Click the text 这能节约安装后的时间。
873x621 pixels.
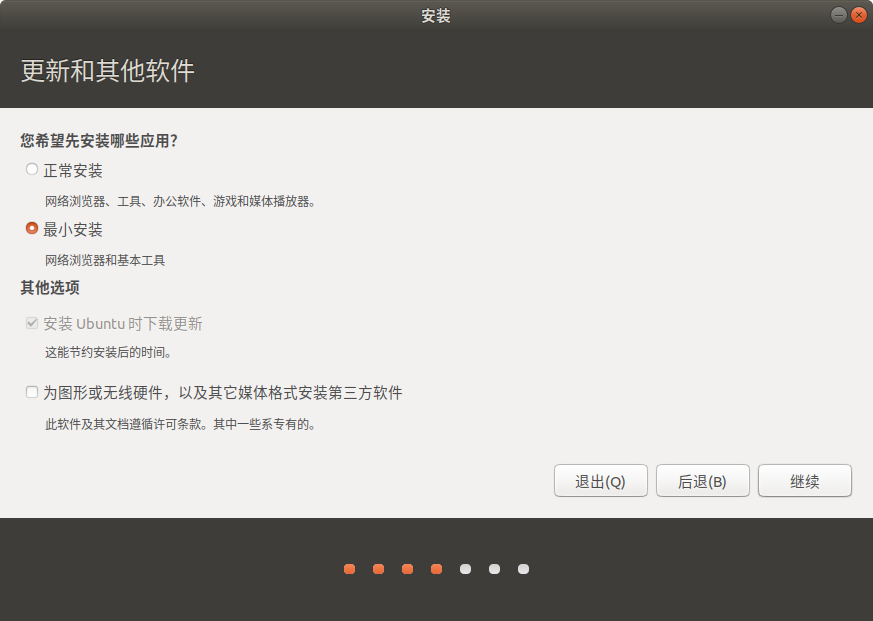pos(109,352)
